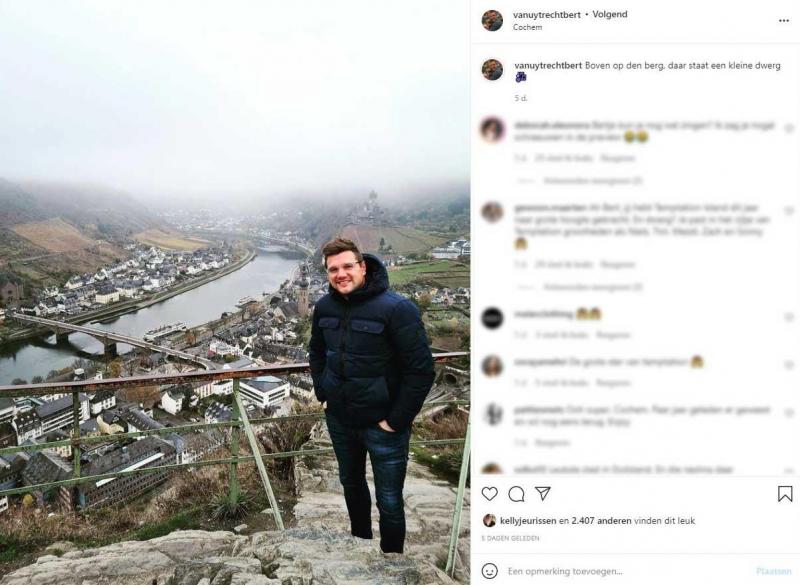The height and width of the screenshot is (585, 800).
Task: Share post via paper plane icon
Action: [542, 493]
